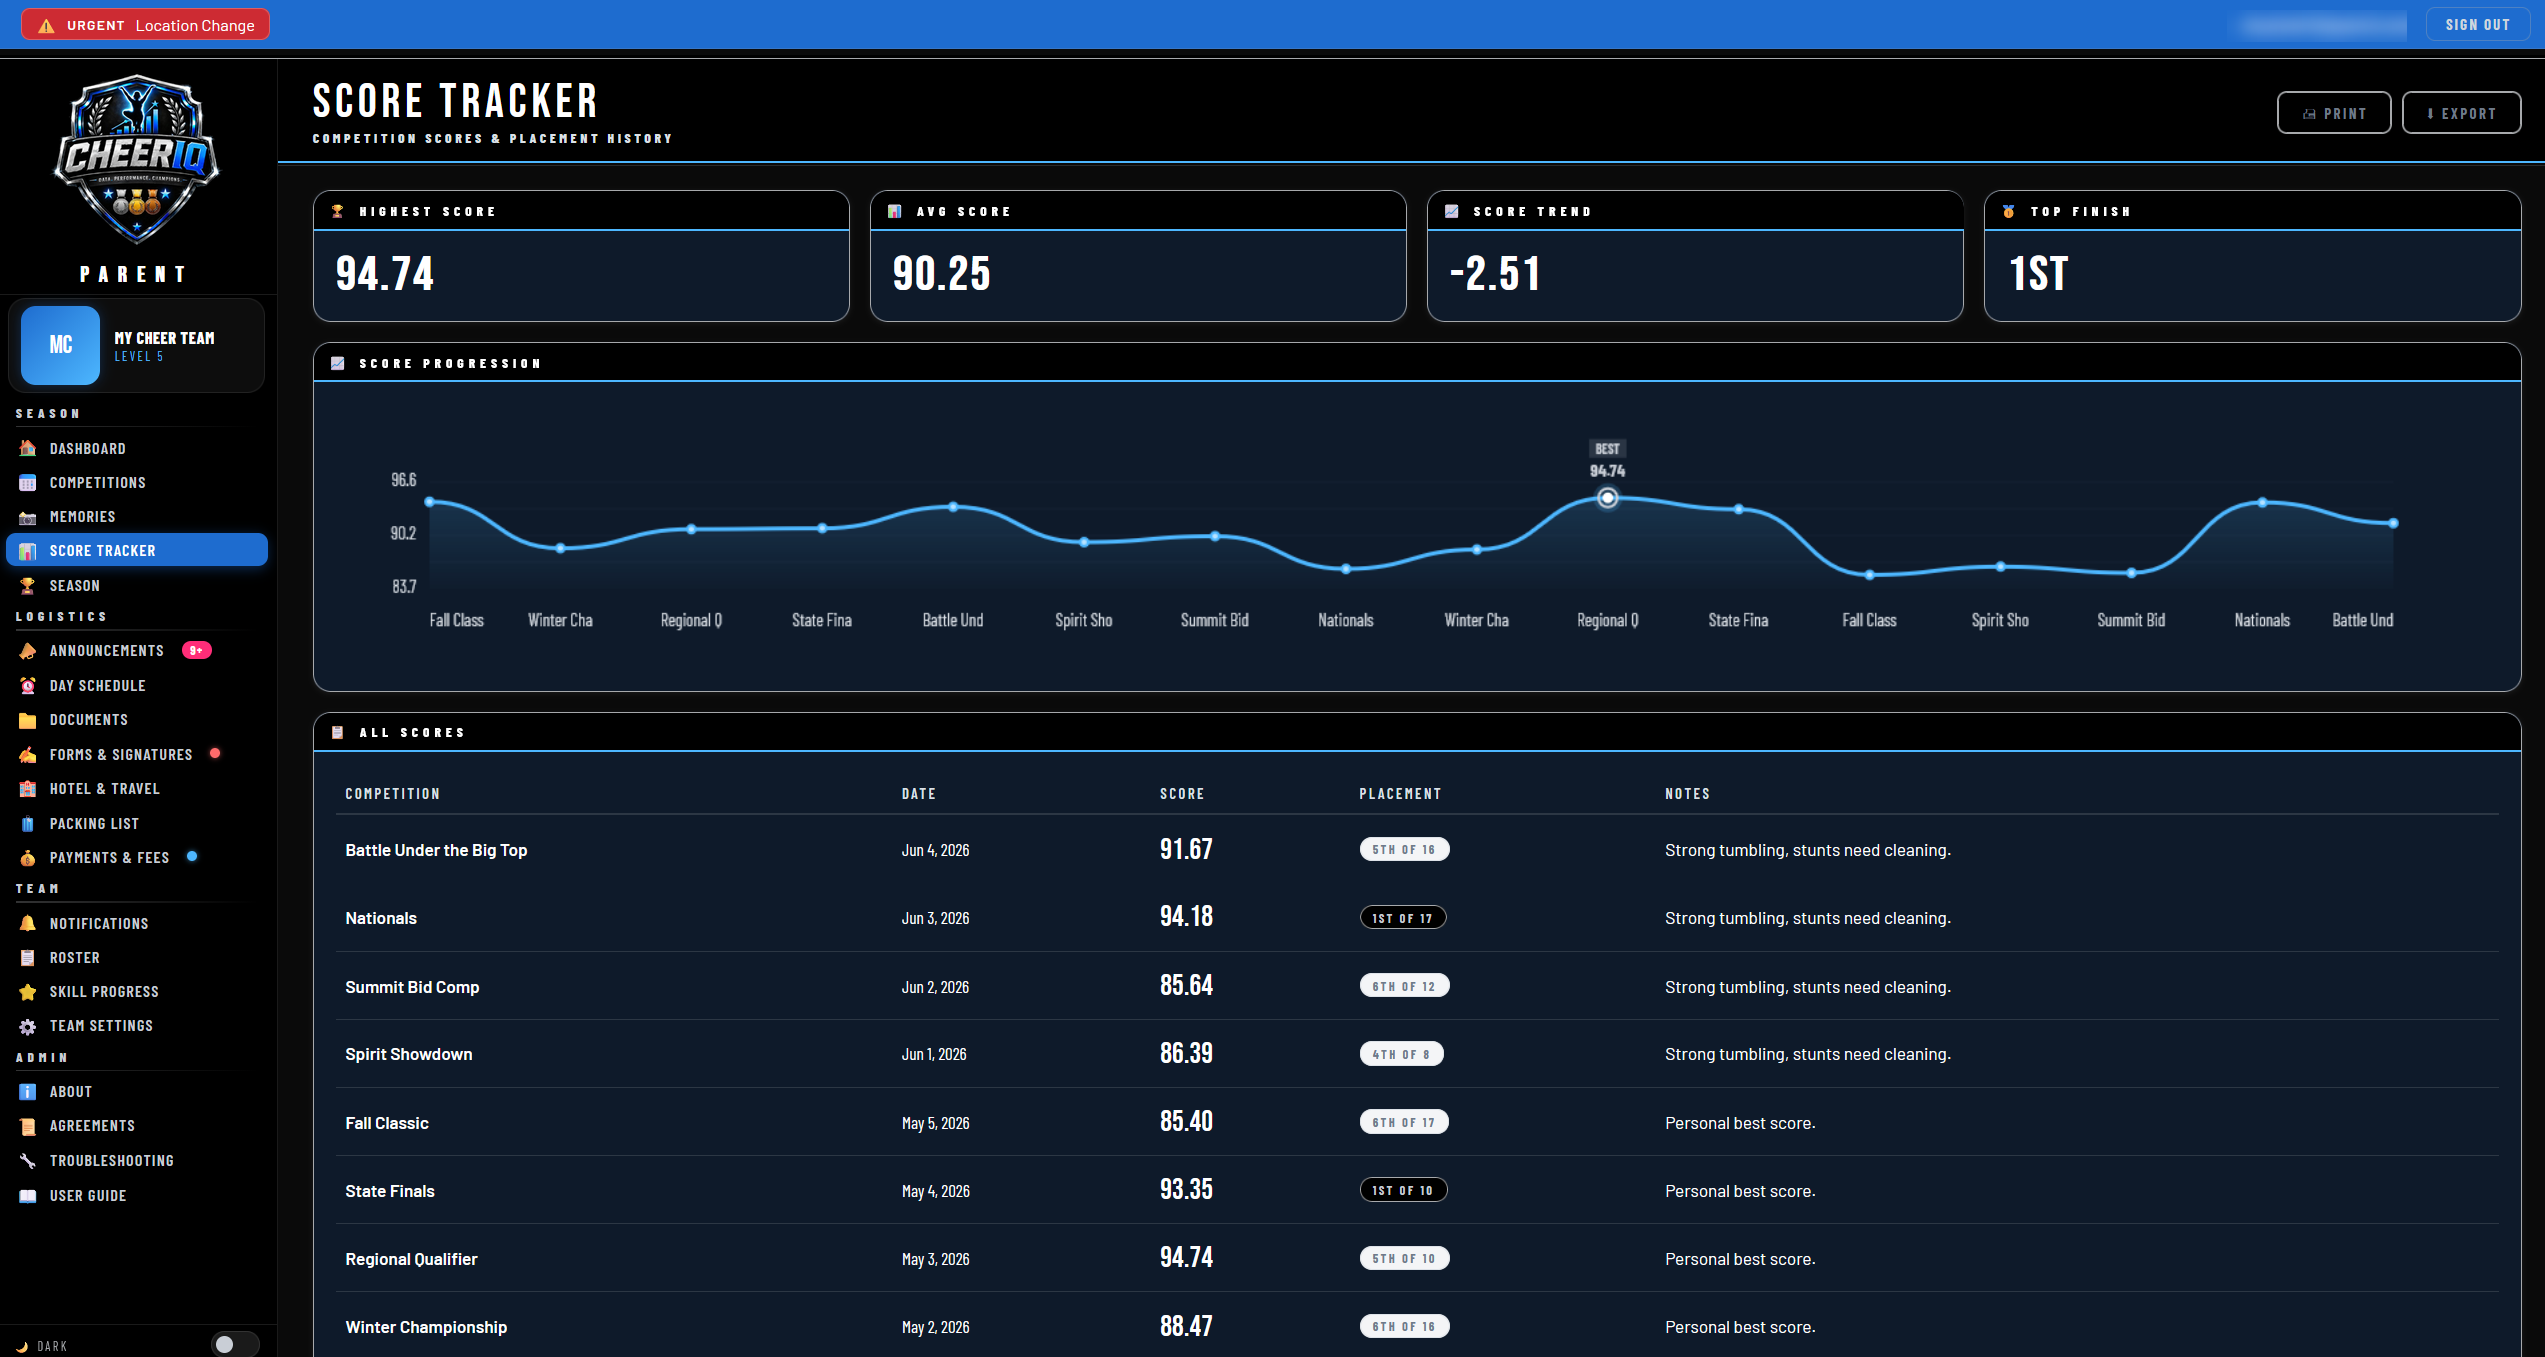This screenshot has width=2545, height=1357.
Task: Click the Sign Out button
Action: 2477,25
